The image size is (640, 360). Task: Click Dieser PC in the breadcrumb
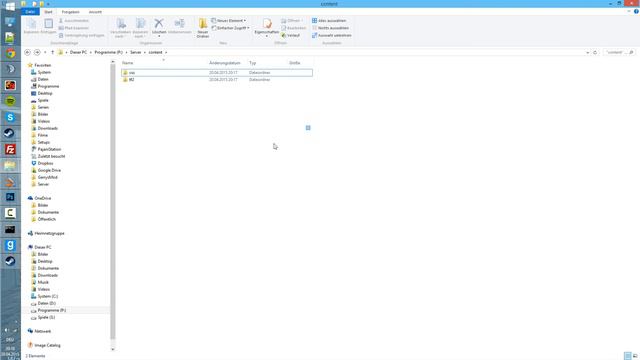tap(78, 52)
